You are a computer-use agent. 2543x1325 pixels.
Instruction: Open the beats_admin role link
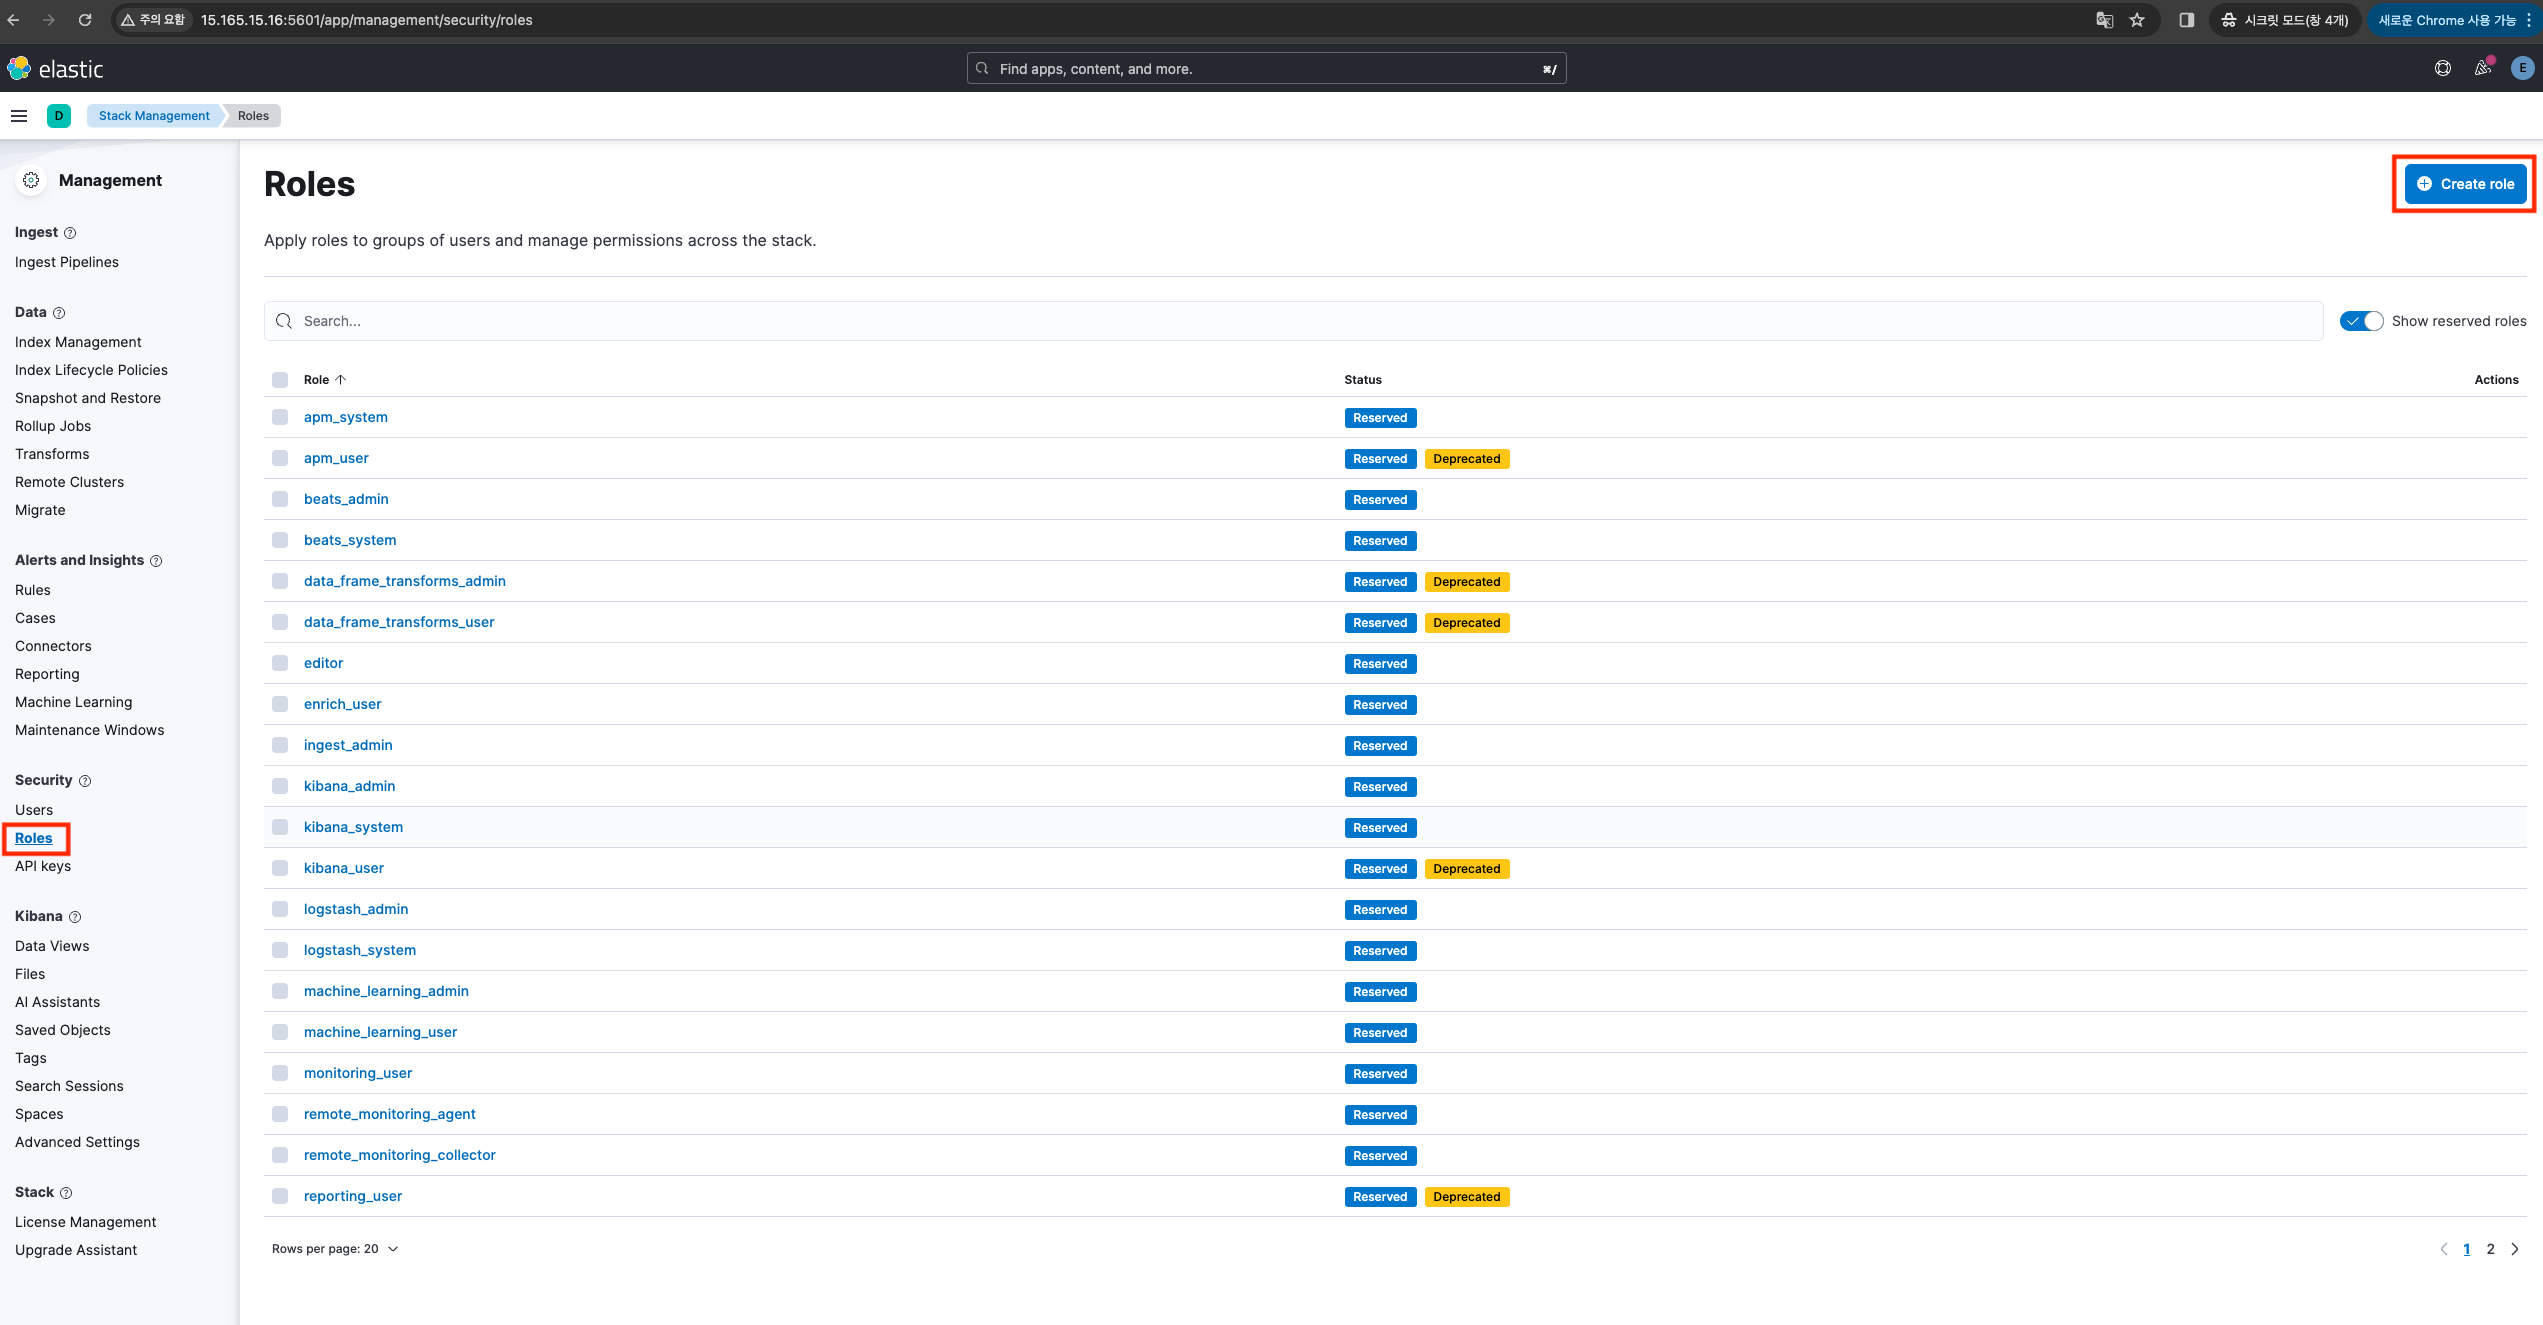click(x=346, y=499)
